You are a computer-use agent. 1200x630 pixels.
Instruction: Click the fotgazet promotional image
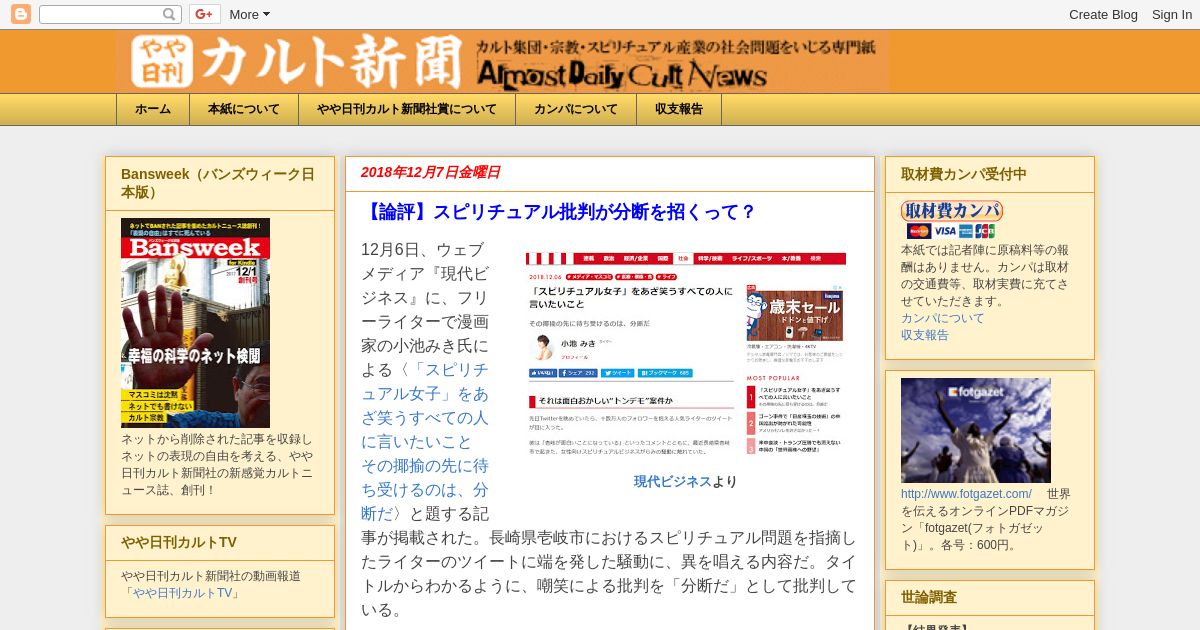(976, 430)
